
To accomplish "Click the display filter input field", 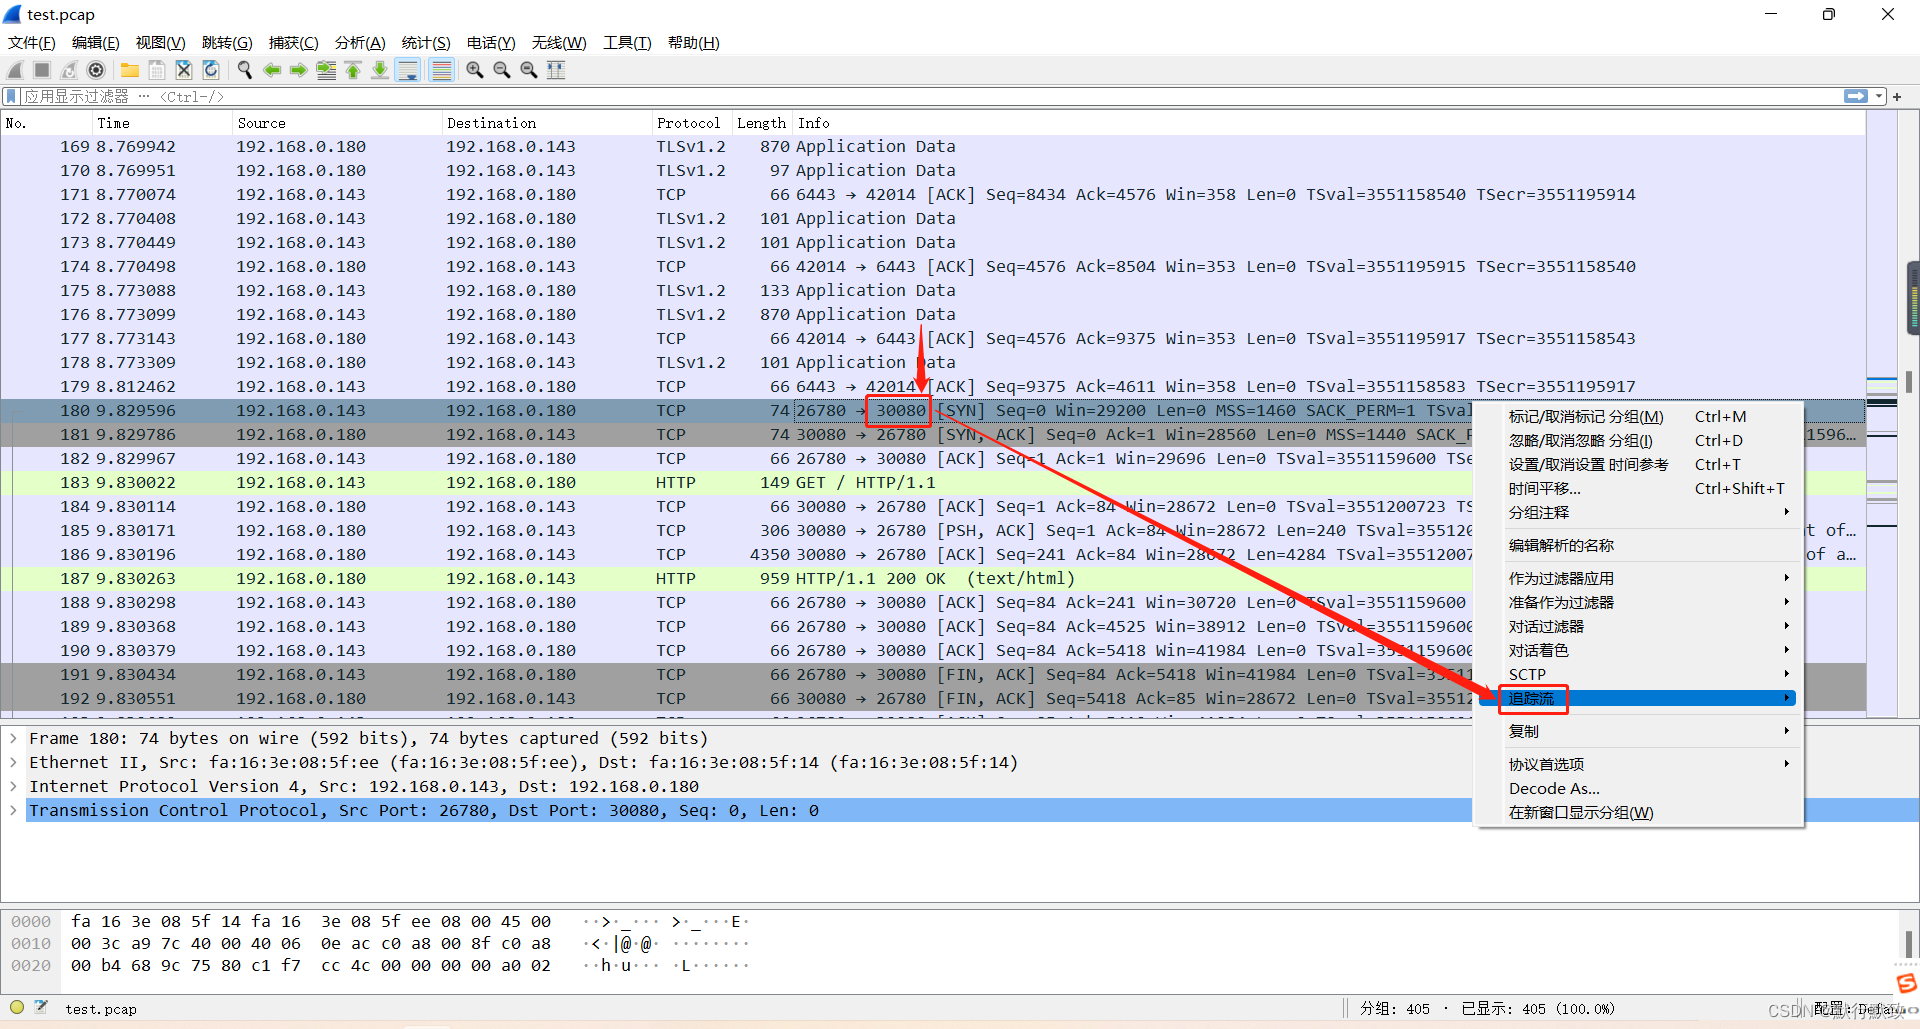I will pos(930,97).
